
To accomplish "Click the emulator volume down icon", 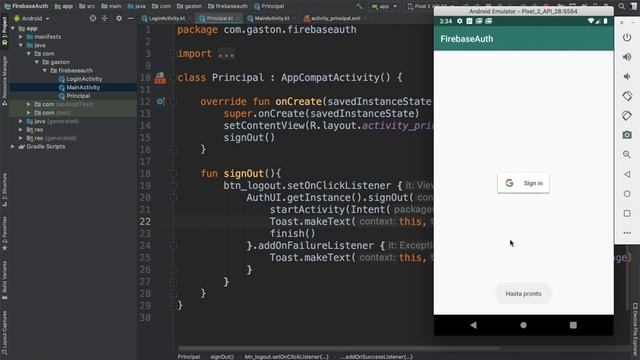I will click(627, 76).
